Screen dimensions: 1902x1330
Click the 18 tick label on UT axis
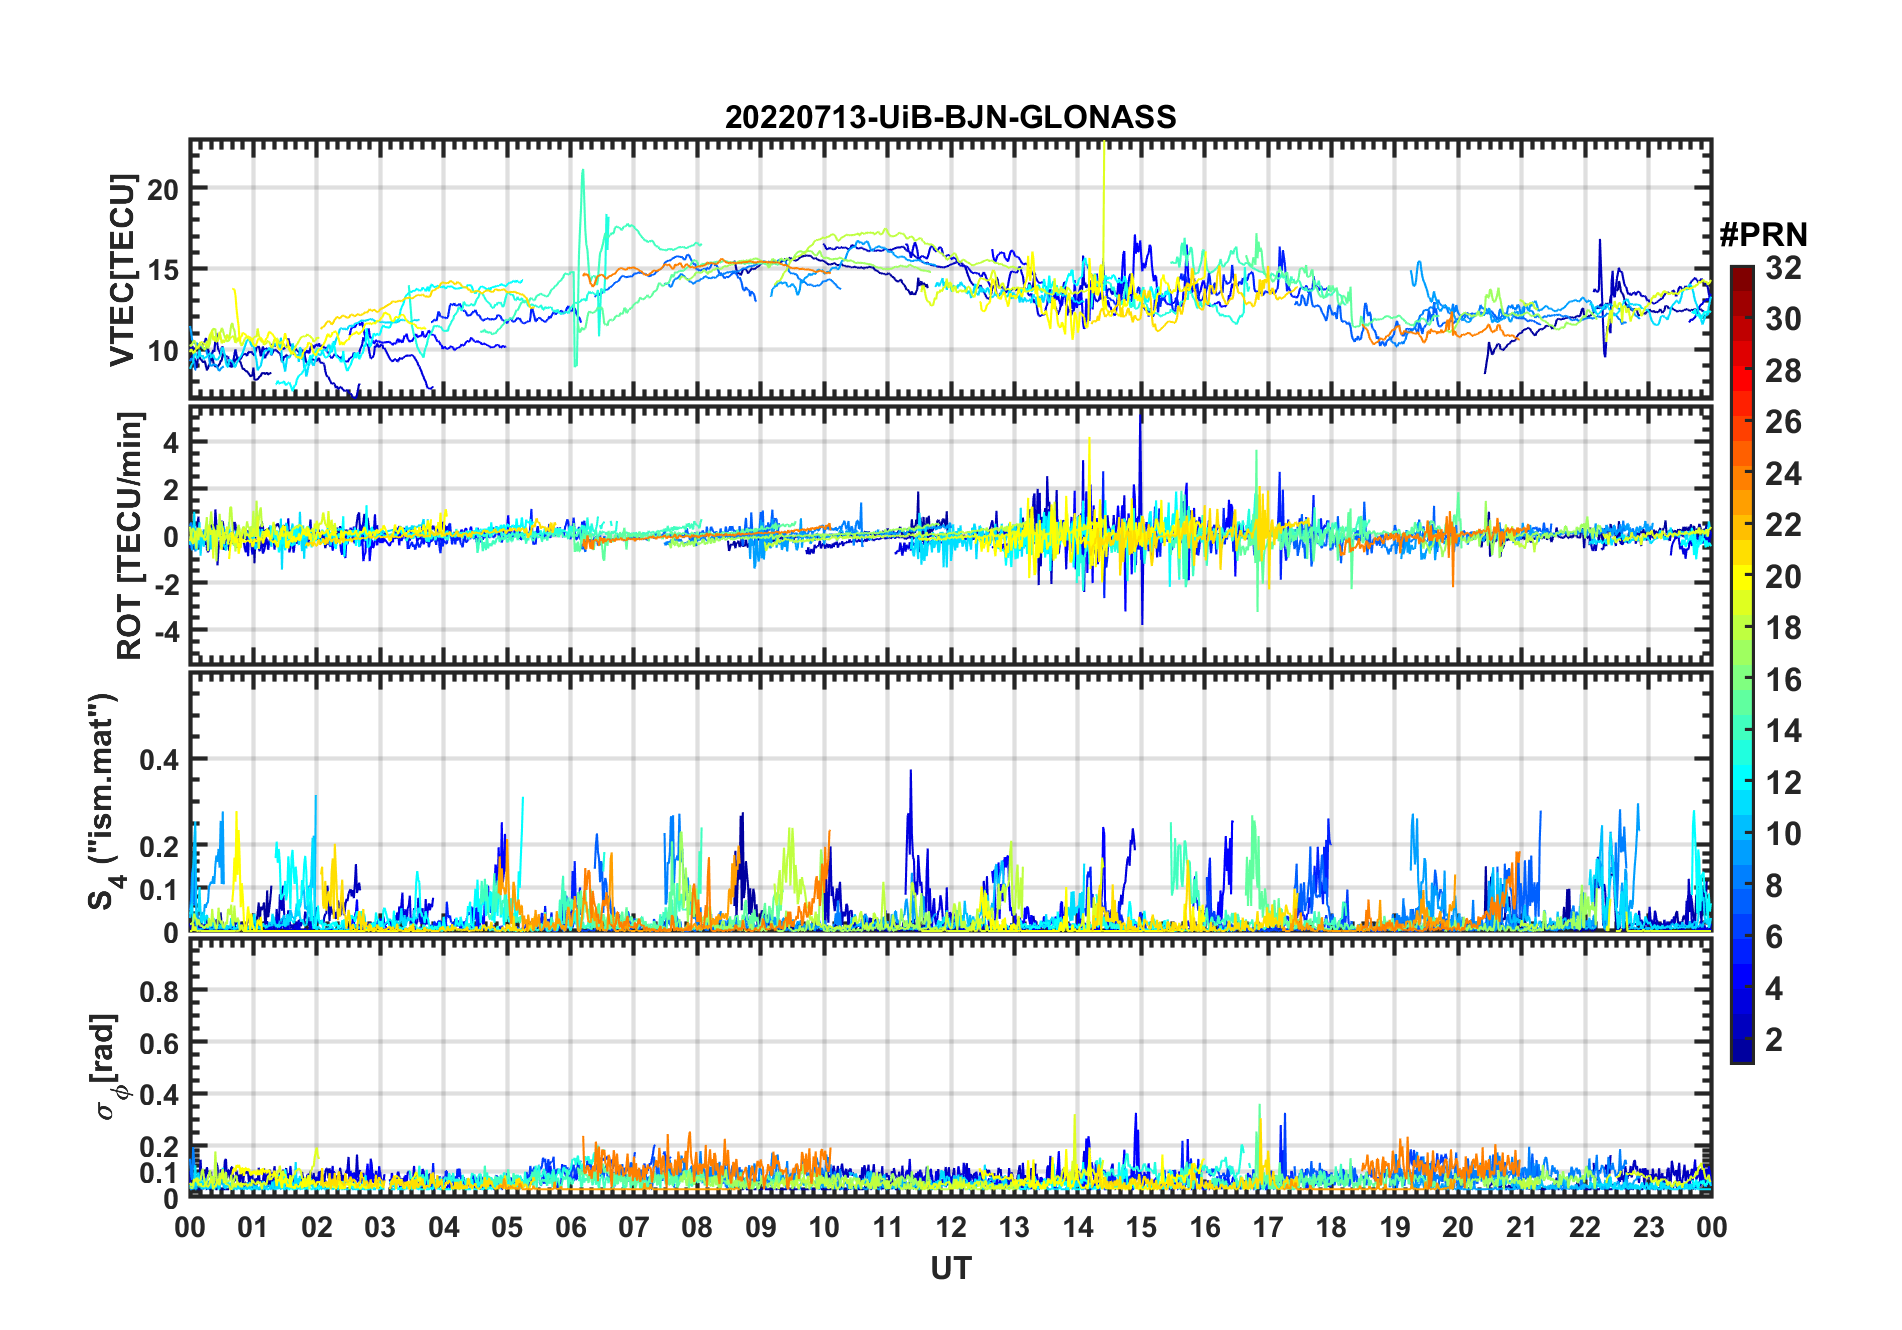pos(1331,1227)
